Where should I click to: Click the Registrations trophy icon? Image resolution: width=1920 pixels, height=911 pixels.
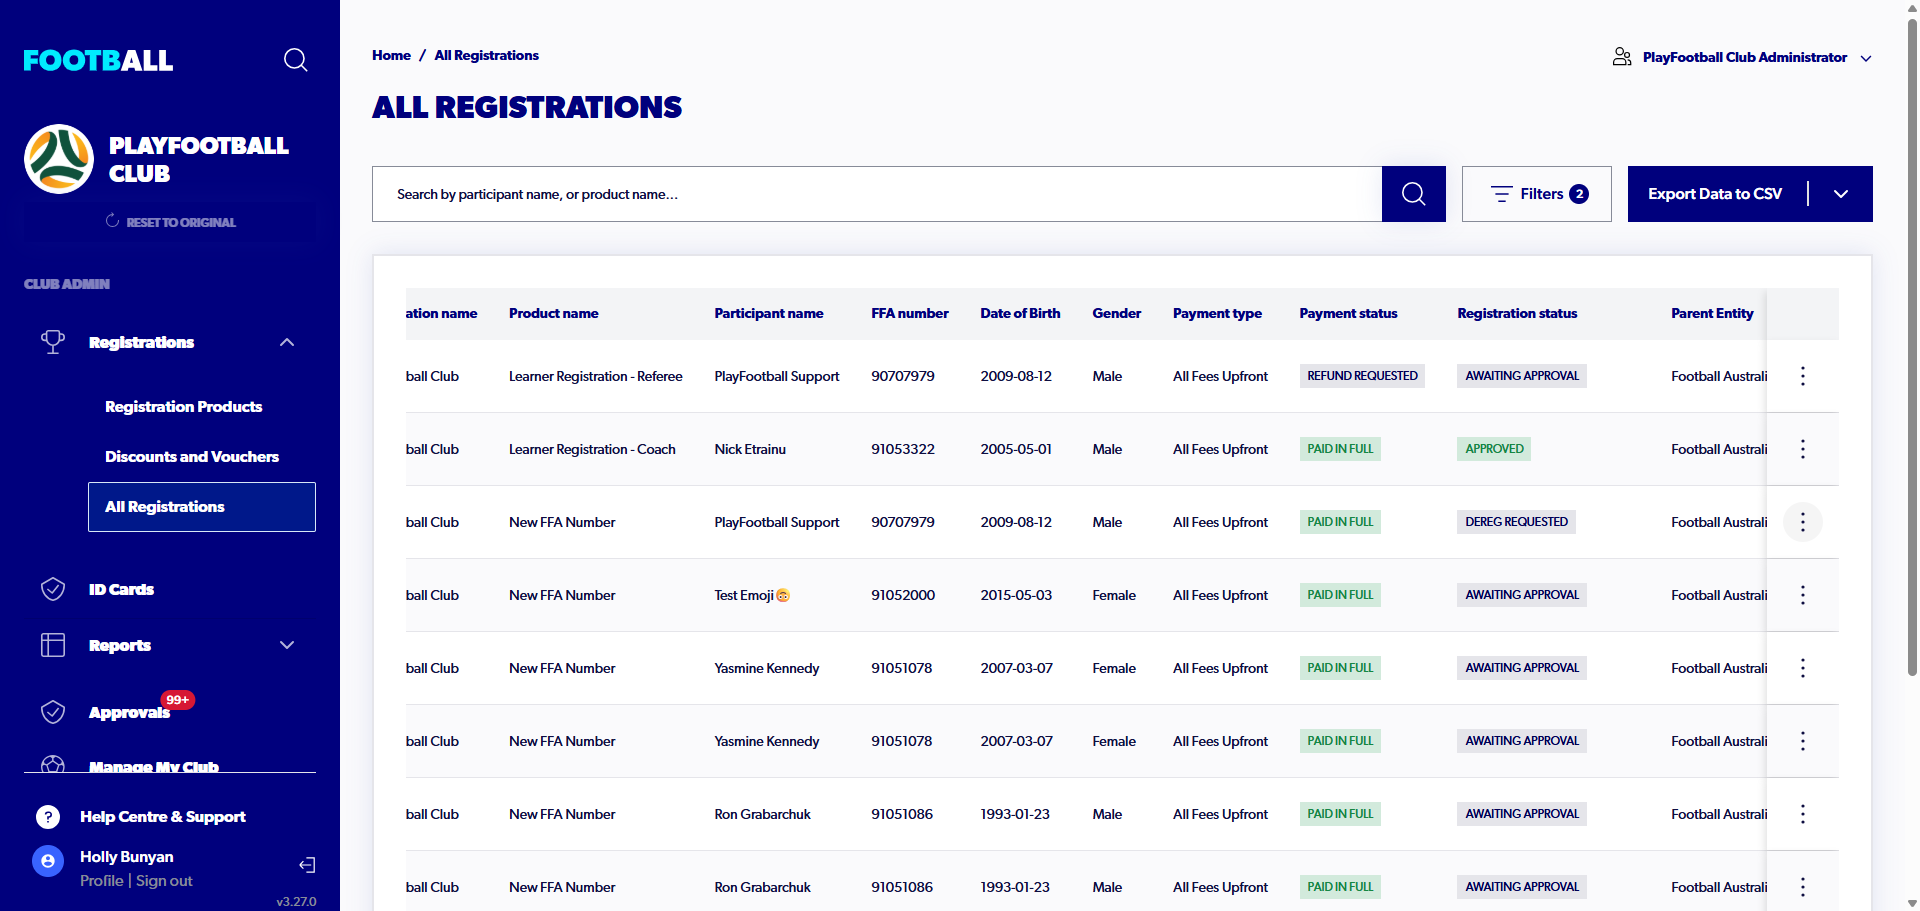pyautogui.click(x=53, y=342)
